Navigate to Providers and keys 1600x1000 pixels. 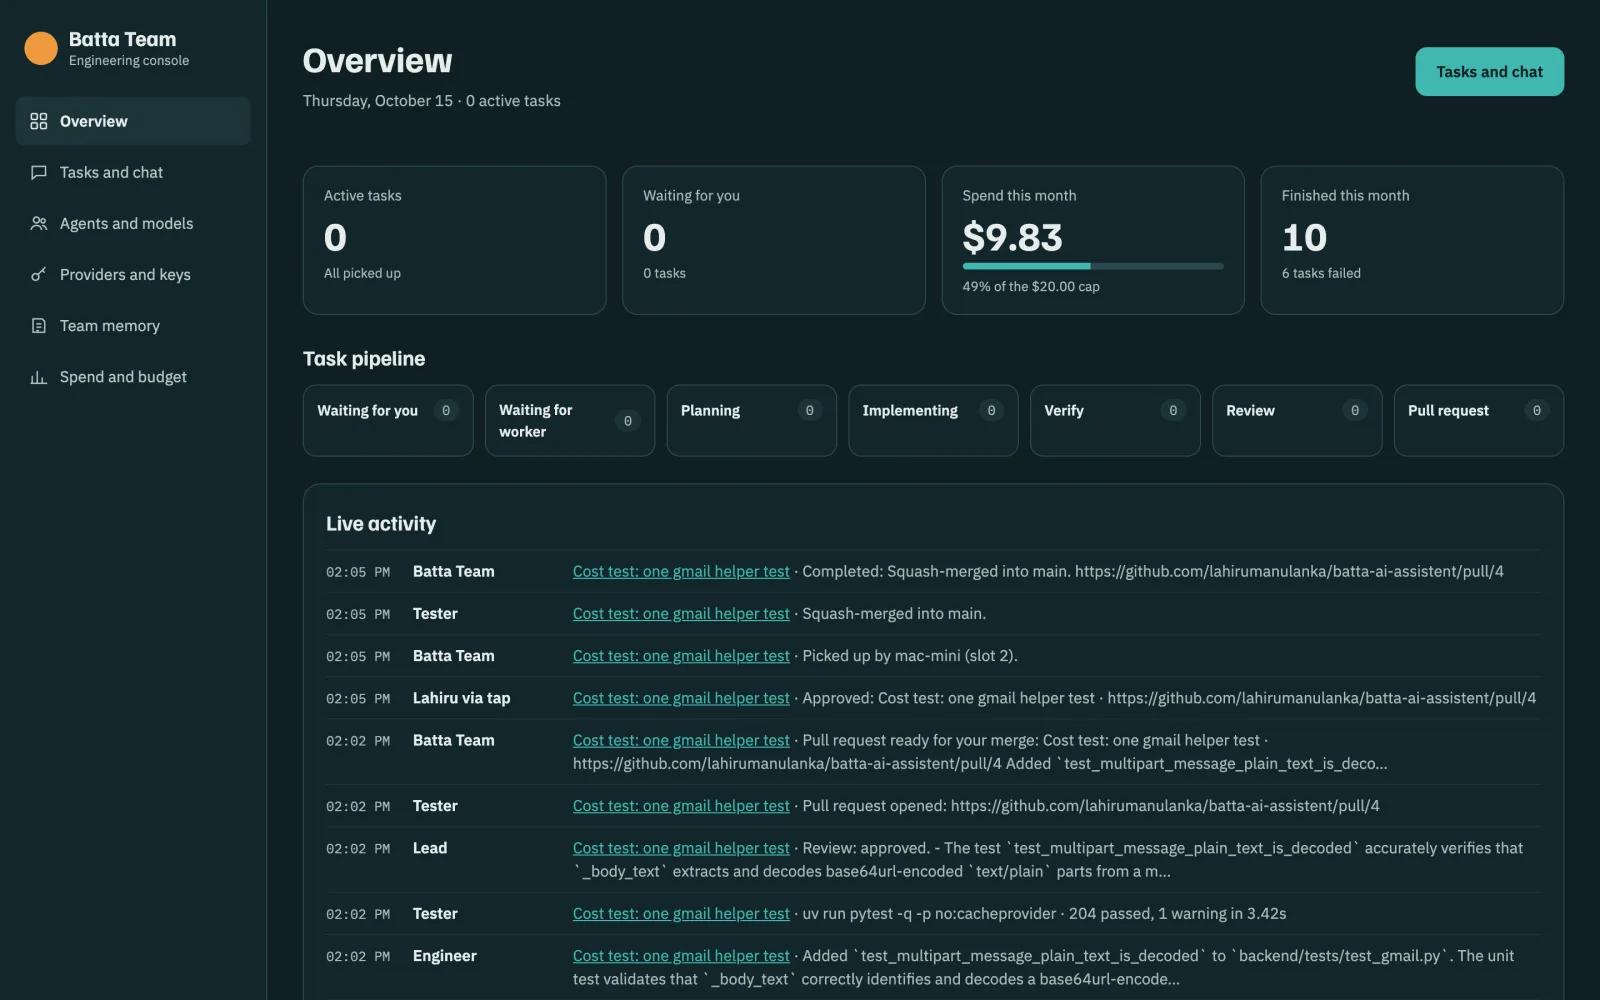point(133,274)
